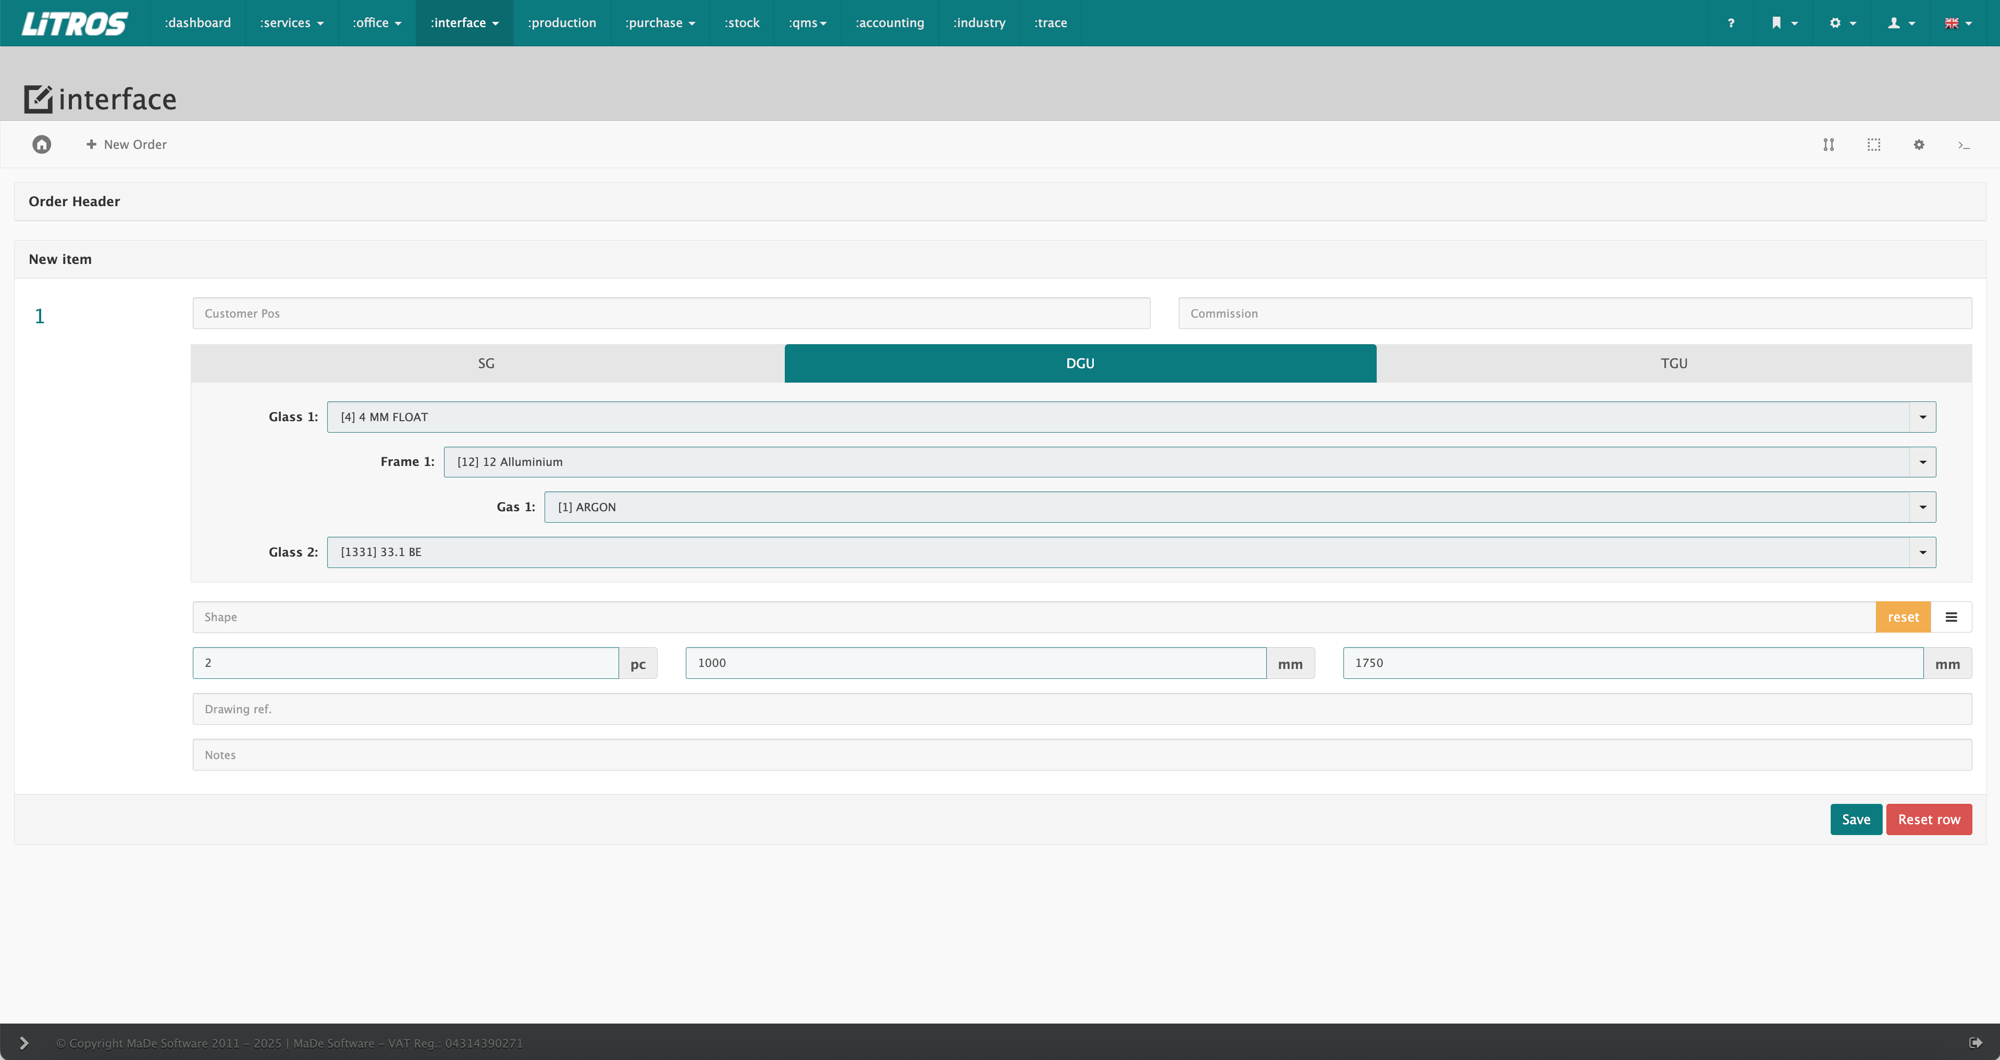The height and width of the screenshot is (1060, 2000).
Task: Open the :interface menu
Action: tap(464, 23)
